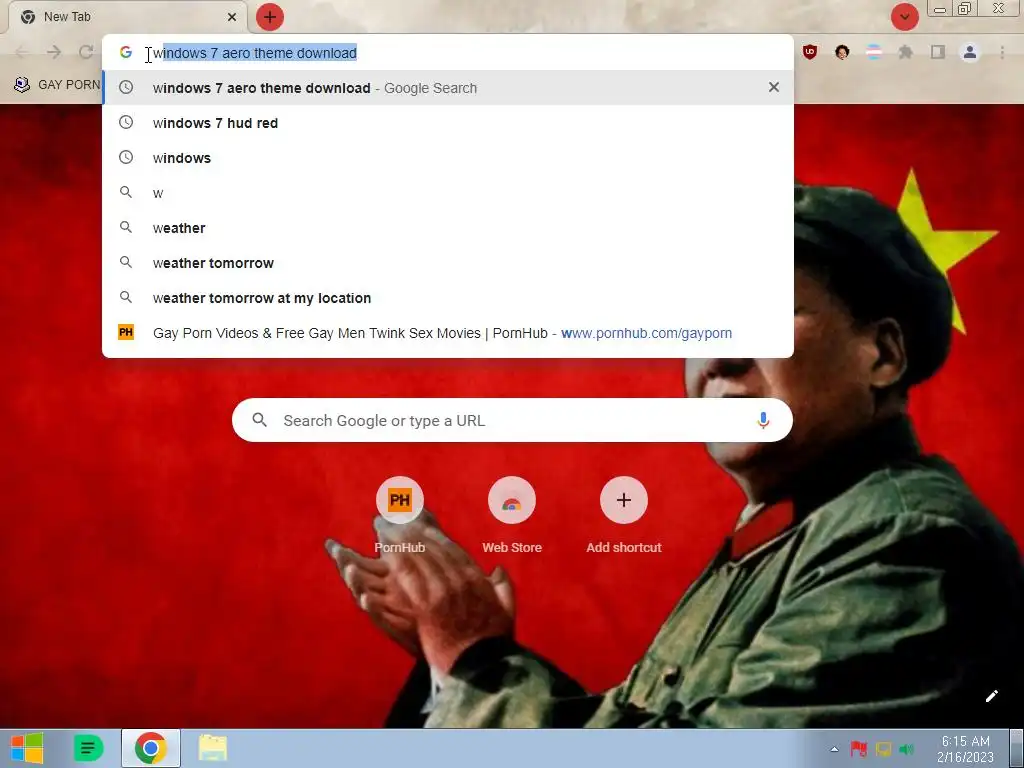
Task: Click the Show desktop strip beside the clock
Action: coord(1016,748)
